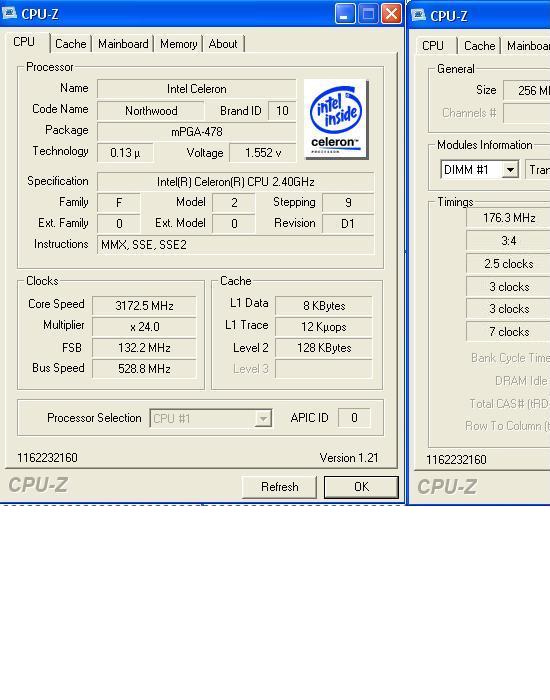
Task: Maximize button of the first CPU-Z window
Action: tap(368, 14)
